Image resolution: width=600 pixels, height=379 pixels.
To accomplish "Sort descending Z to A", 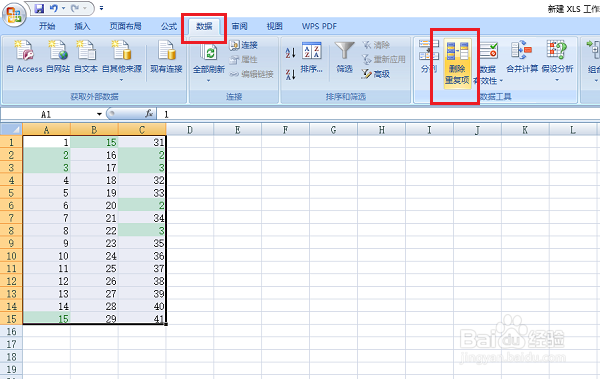I will pyautogui.click(x=290, y=74).
